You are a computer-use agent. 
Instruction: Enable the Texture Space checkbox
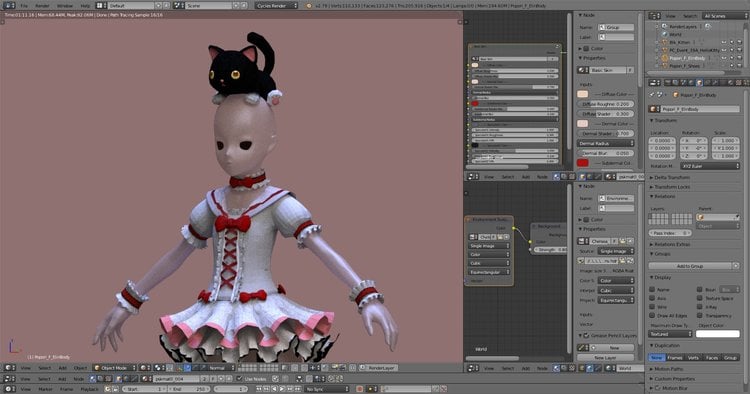tap(700, 298)
